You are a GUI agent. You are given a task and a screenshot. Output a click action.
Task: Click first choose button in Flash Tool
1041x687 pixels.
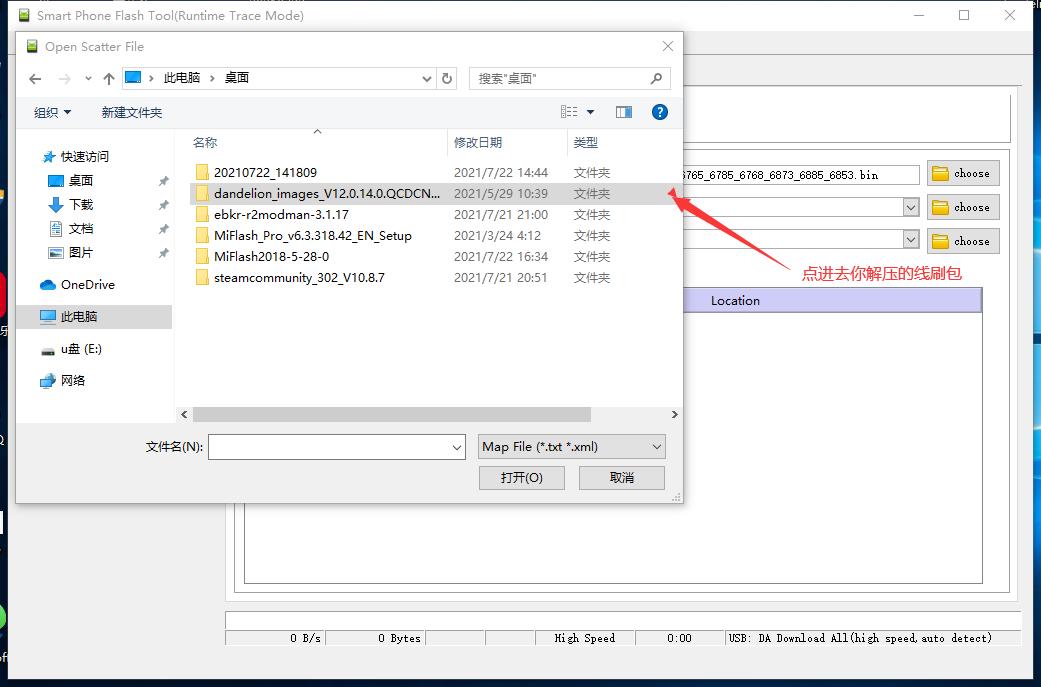pos(963,174)
